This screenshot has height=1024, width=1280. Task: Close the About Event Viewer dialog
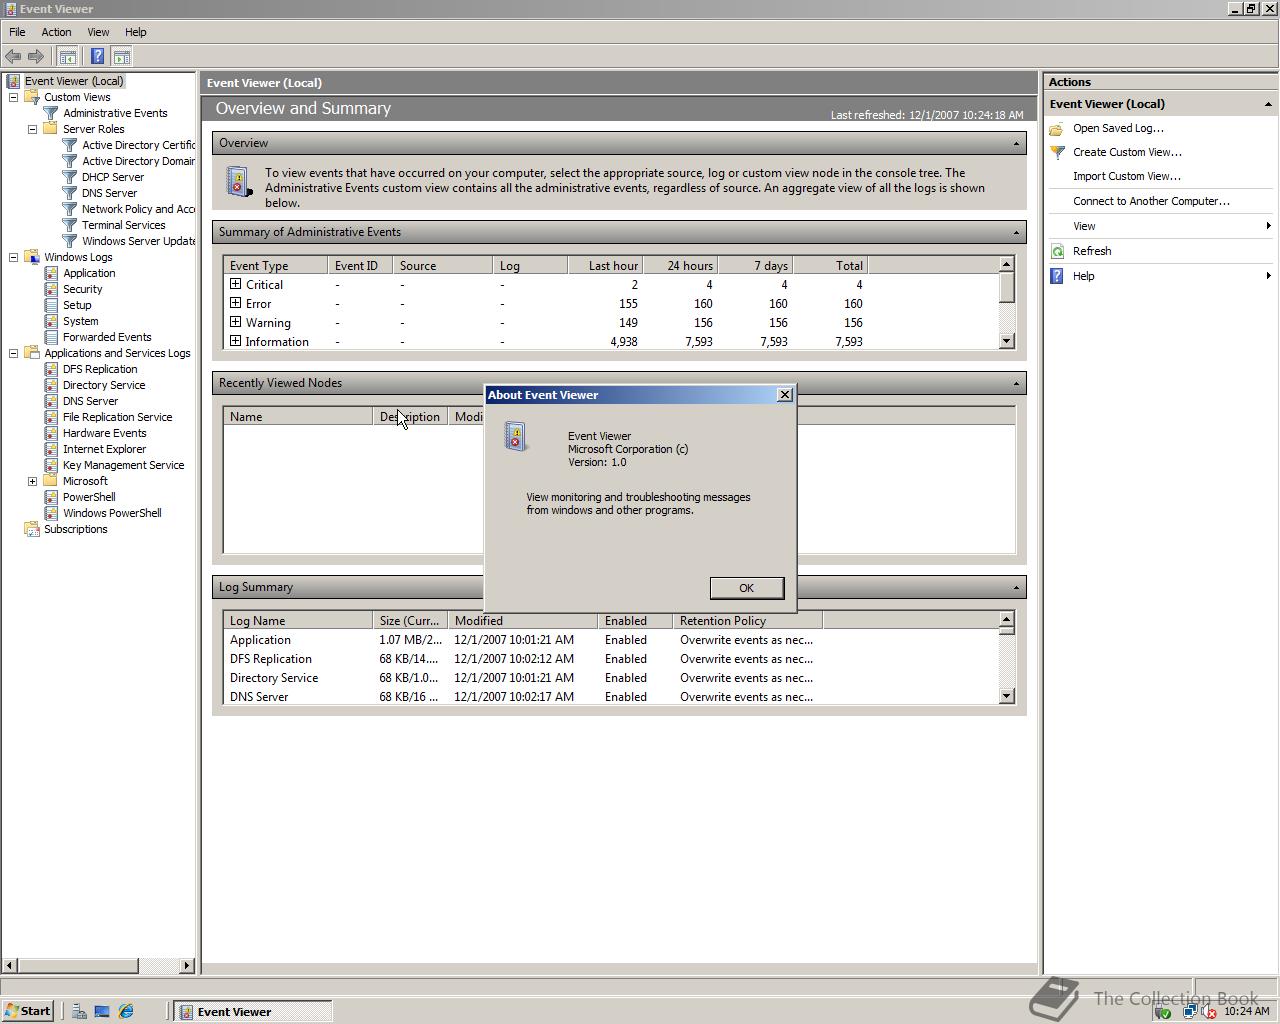785,395
